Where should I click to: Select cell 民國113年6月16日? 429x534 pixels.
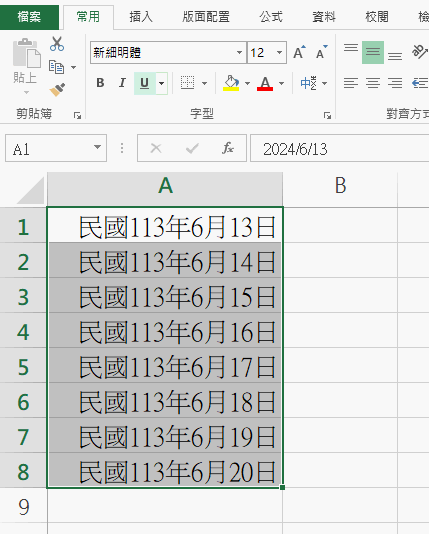coord(165,331)
